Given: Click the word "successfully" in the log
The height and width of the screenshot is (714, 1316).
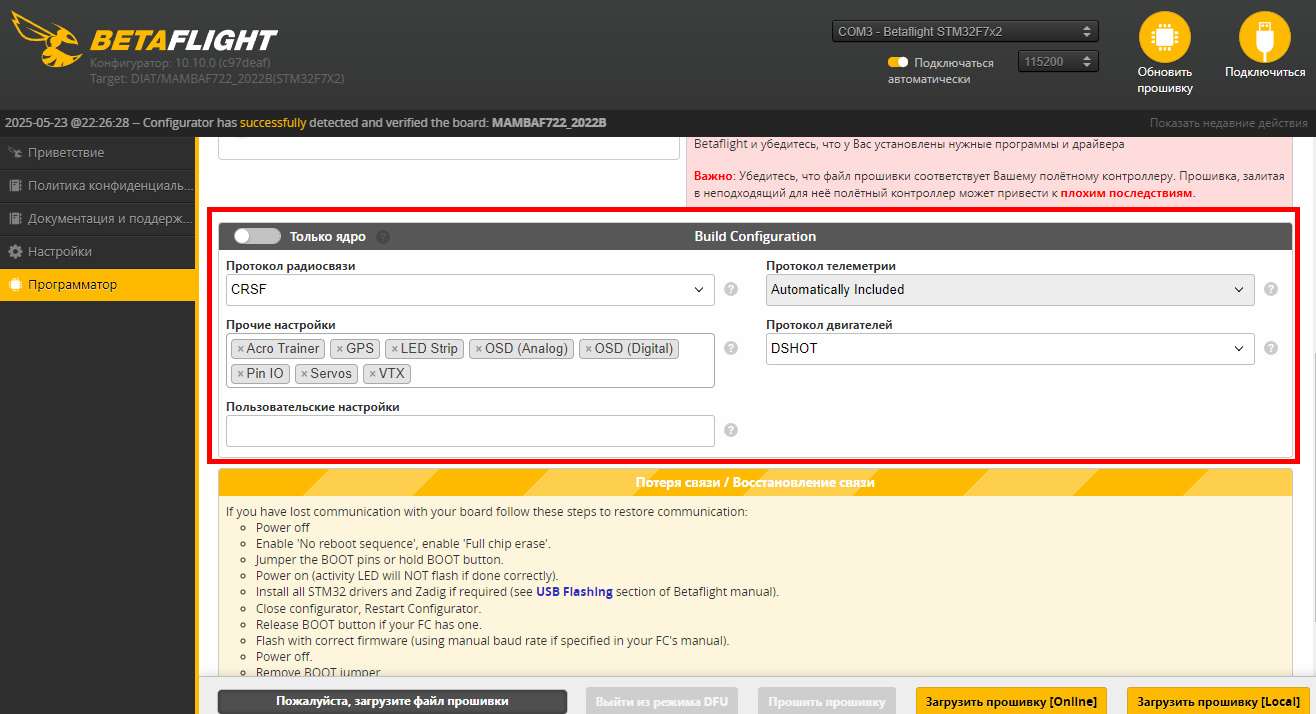Looking at the screenshot, I should (273, 123).
